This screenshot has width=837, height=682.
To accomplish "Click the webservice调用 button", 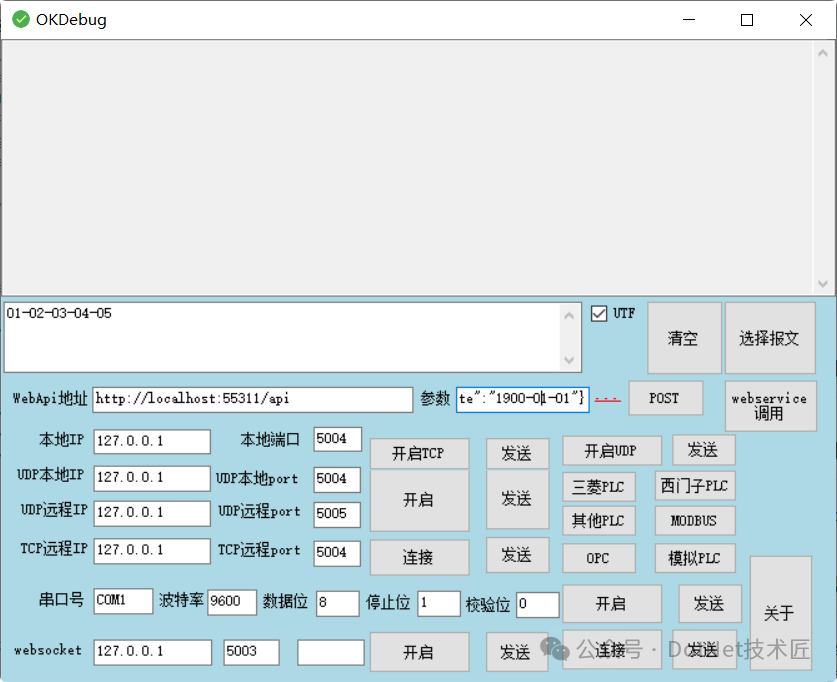I will point(770,406).
